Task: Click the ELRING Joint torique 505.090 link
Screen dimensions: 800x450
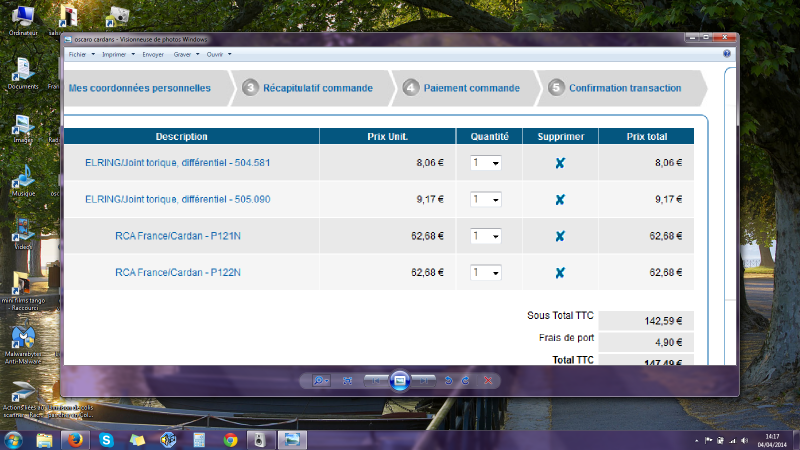Action: click(178, 199)
